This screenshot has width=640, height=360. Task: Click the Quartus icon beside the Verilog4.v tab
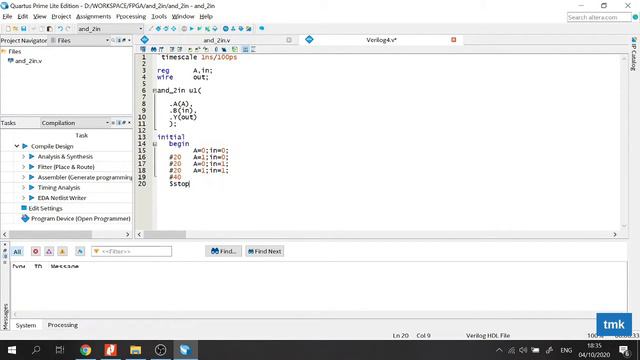pos(309,40)
